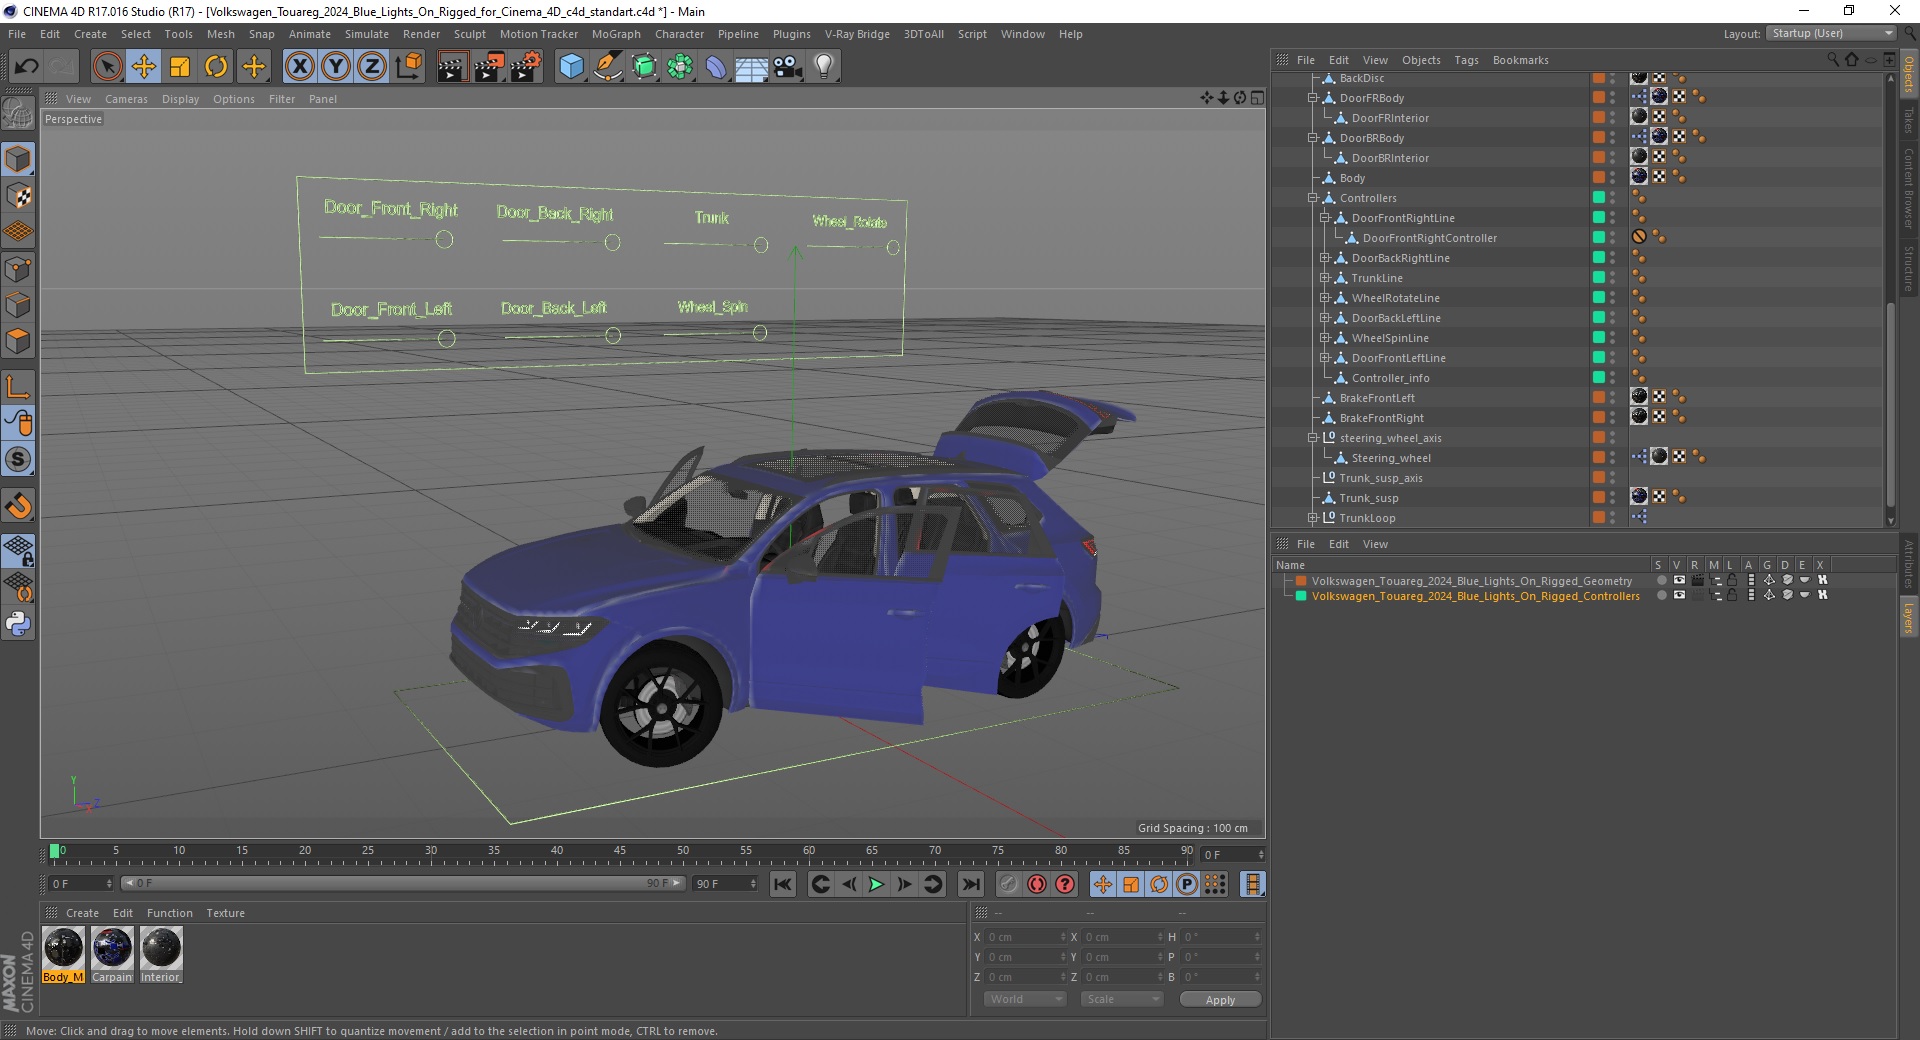This screenshot has width=1920, height=1040.
Task: Activate the Scale tool icon
Action: click(180, 67)
